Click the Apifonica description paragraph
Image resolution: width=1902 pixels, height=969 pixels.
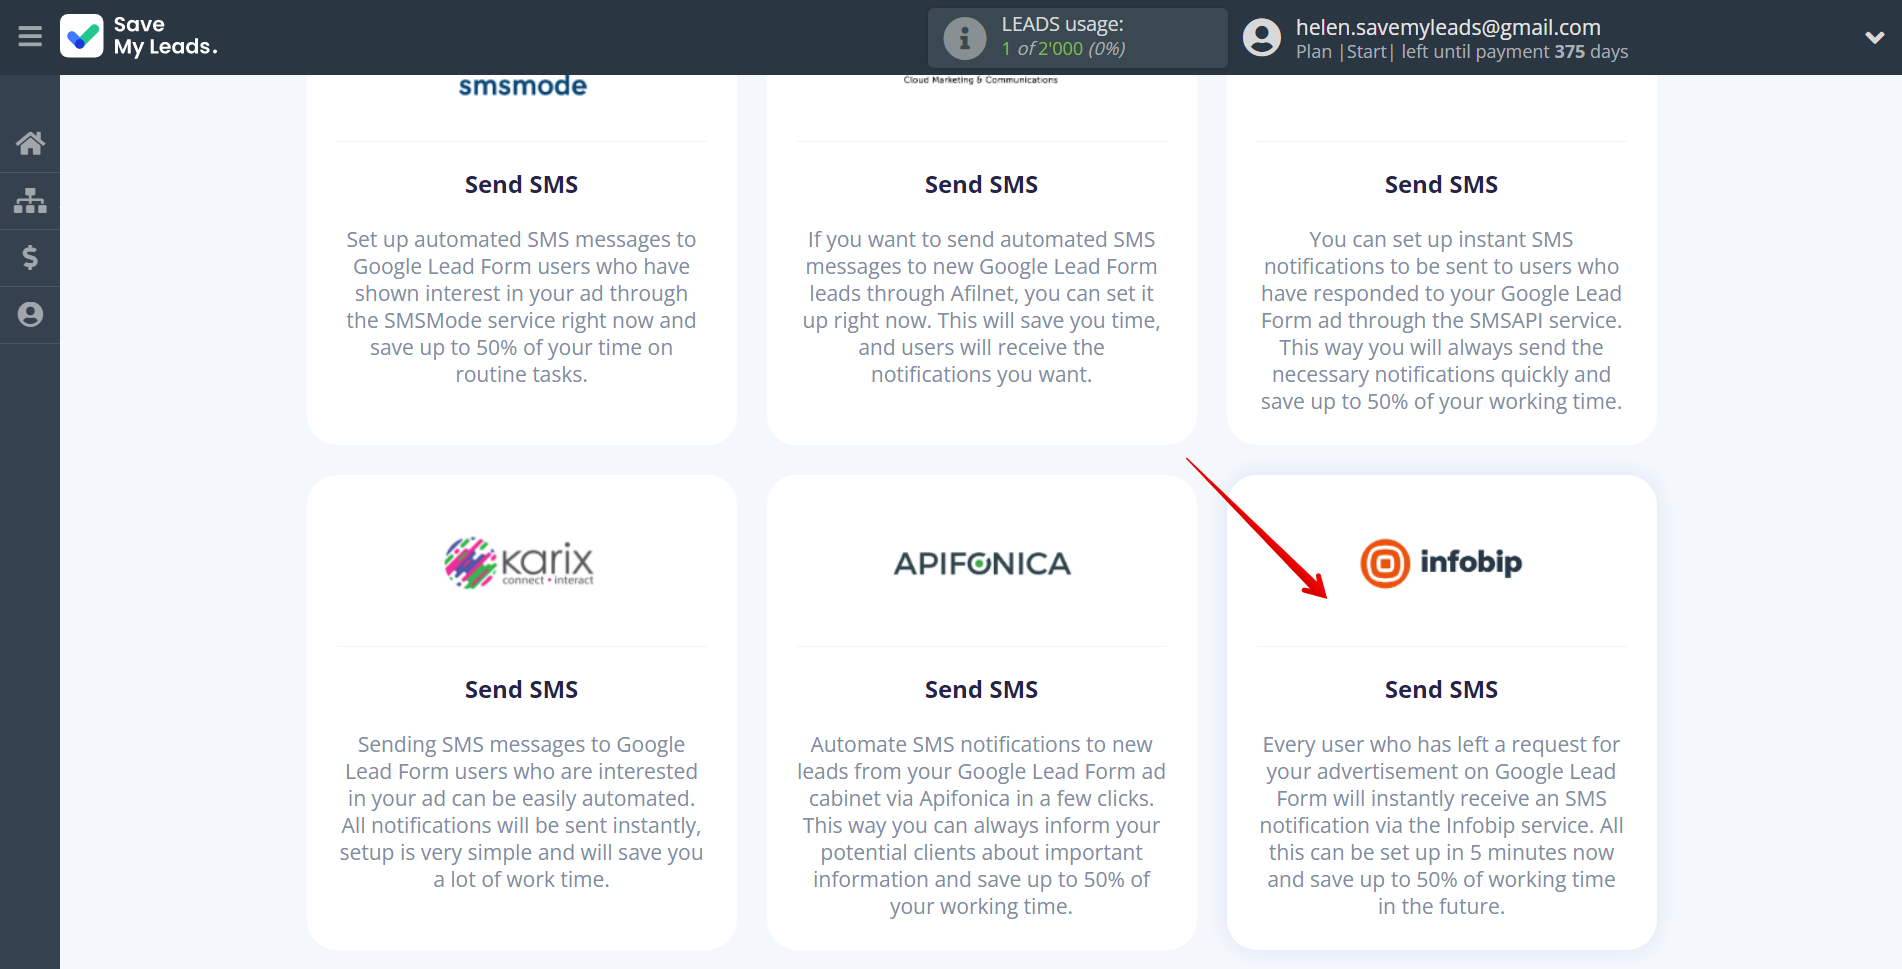point(981,825)
